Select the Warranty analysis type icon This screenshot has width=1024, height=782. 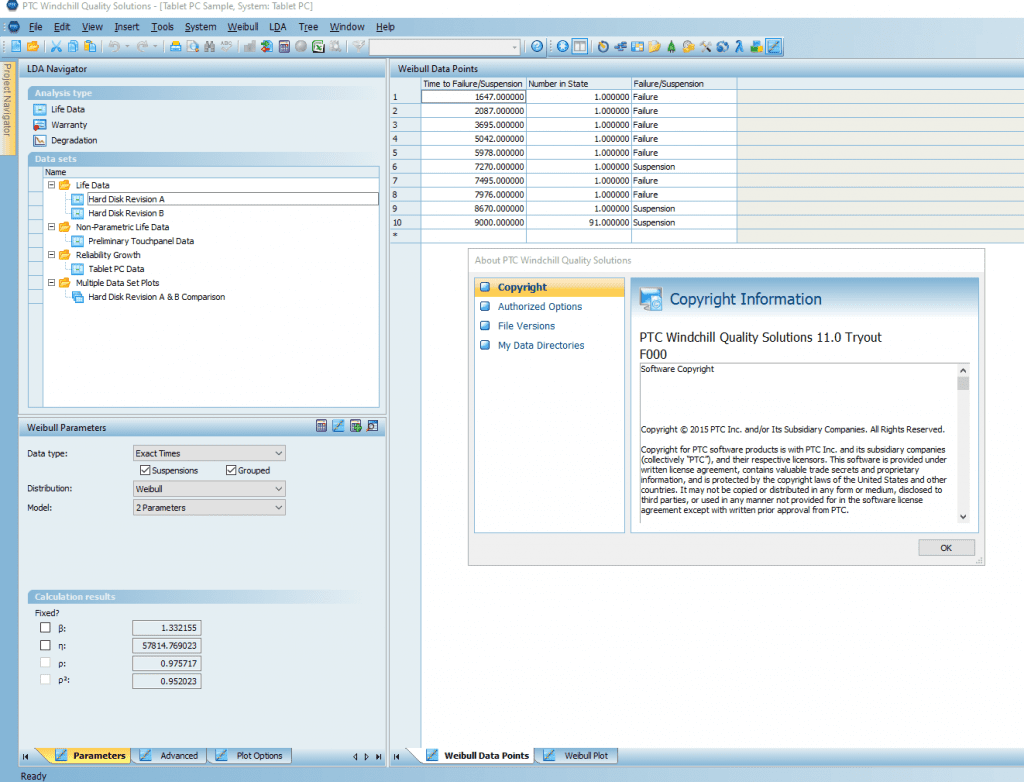click(x=40, y=125)
